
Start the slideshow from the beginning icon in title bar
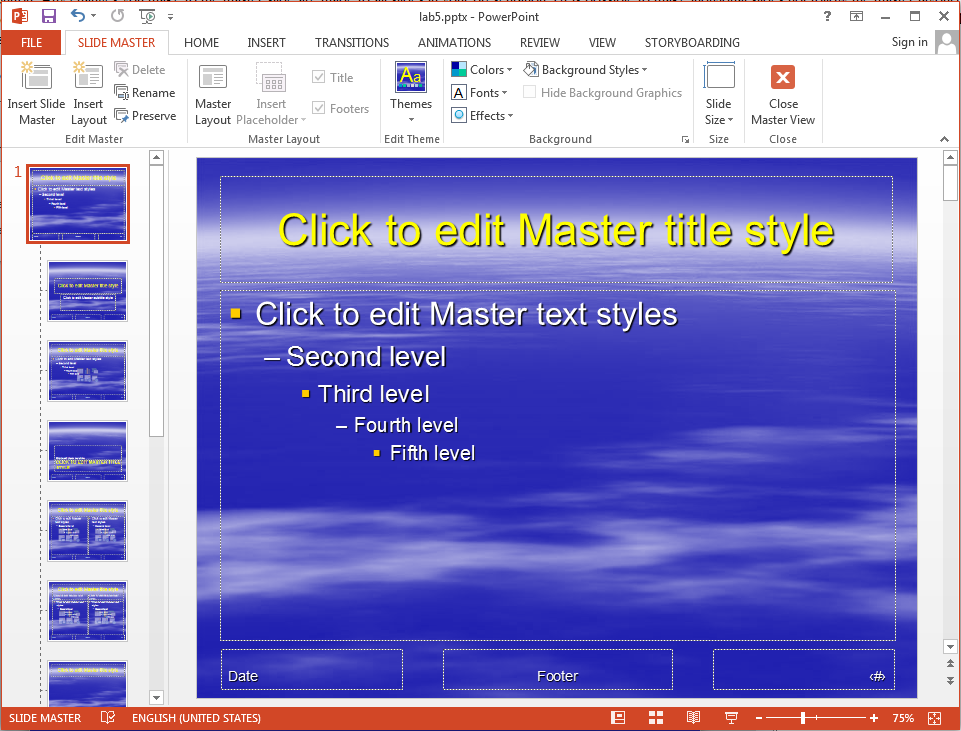[x=147, y=17]
